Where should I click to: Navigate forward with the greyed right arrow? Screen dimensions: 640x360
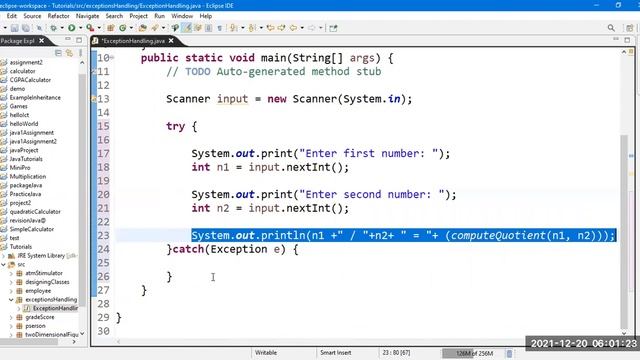312,28
